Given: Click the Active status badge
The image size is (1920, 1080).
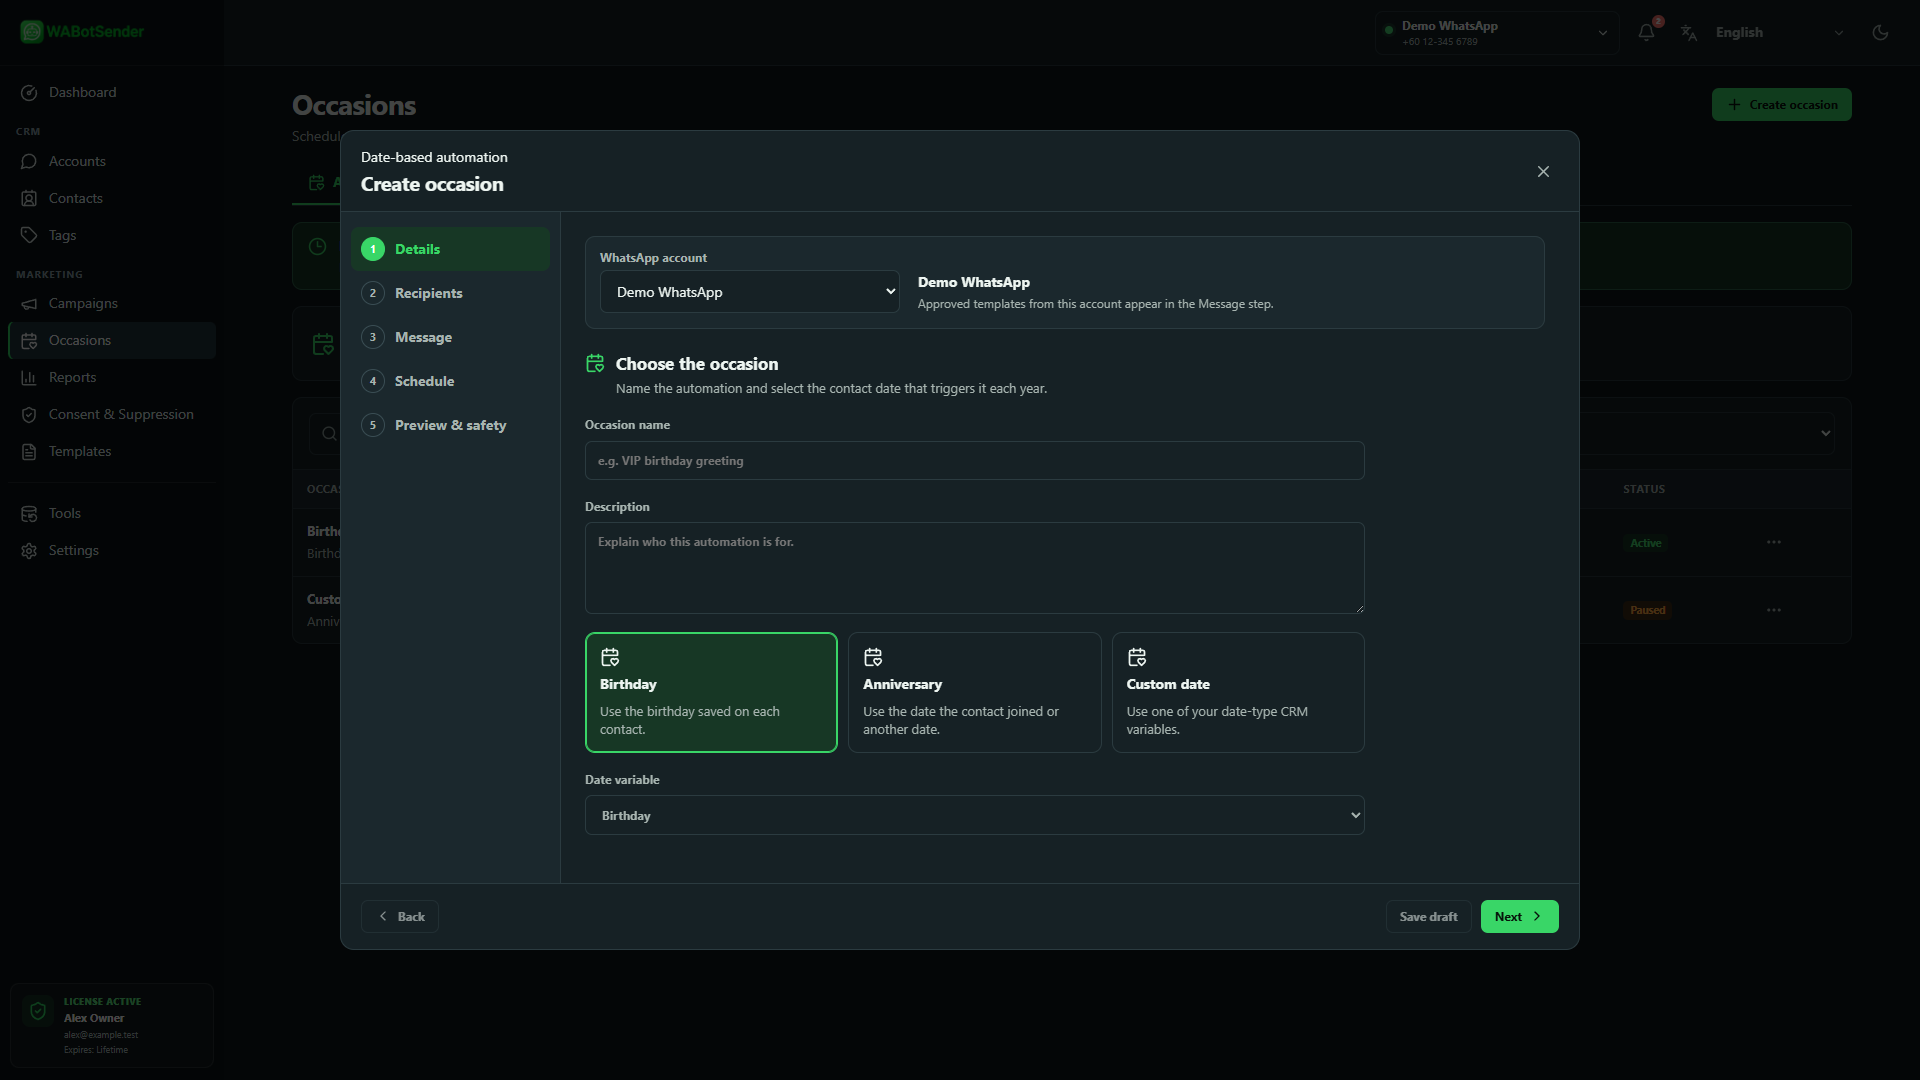Looking at the screenshot, I should pos(1646,543).
